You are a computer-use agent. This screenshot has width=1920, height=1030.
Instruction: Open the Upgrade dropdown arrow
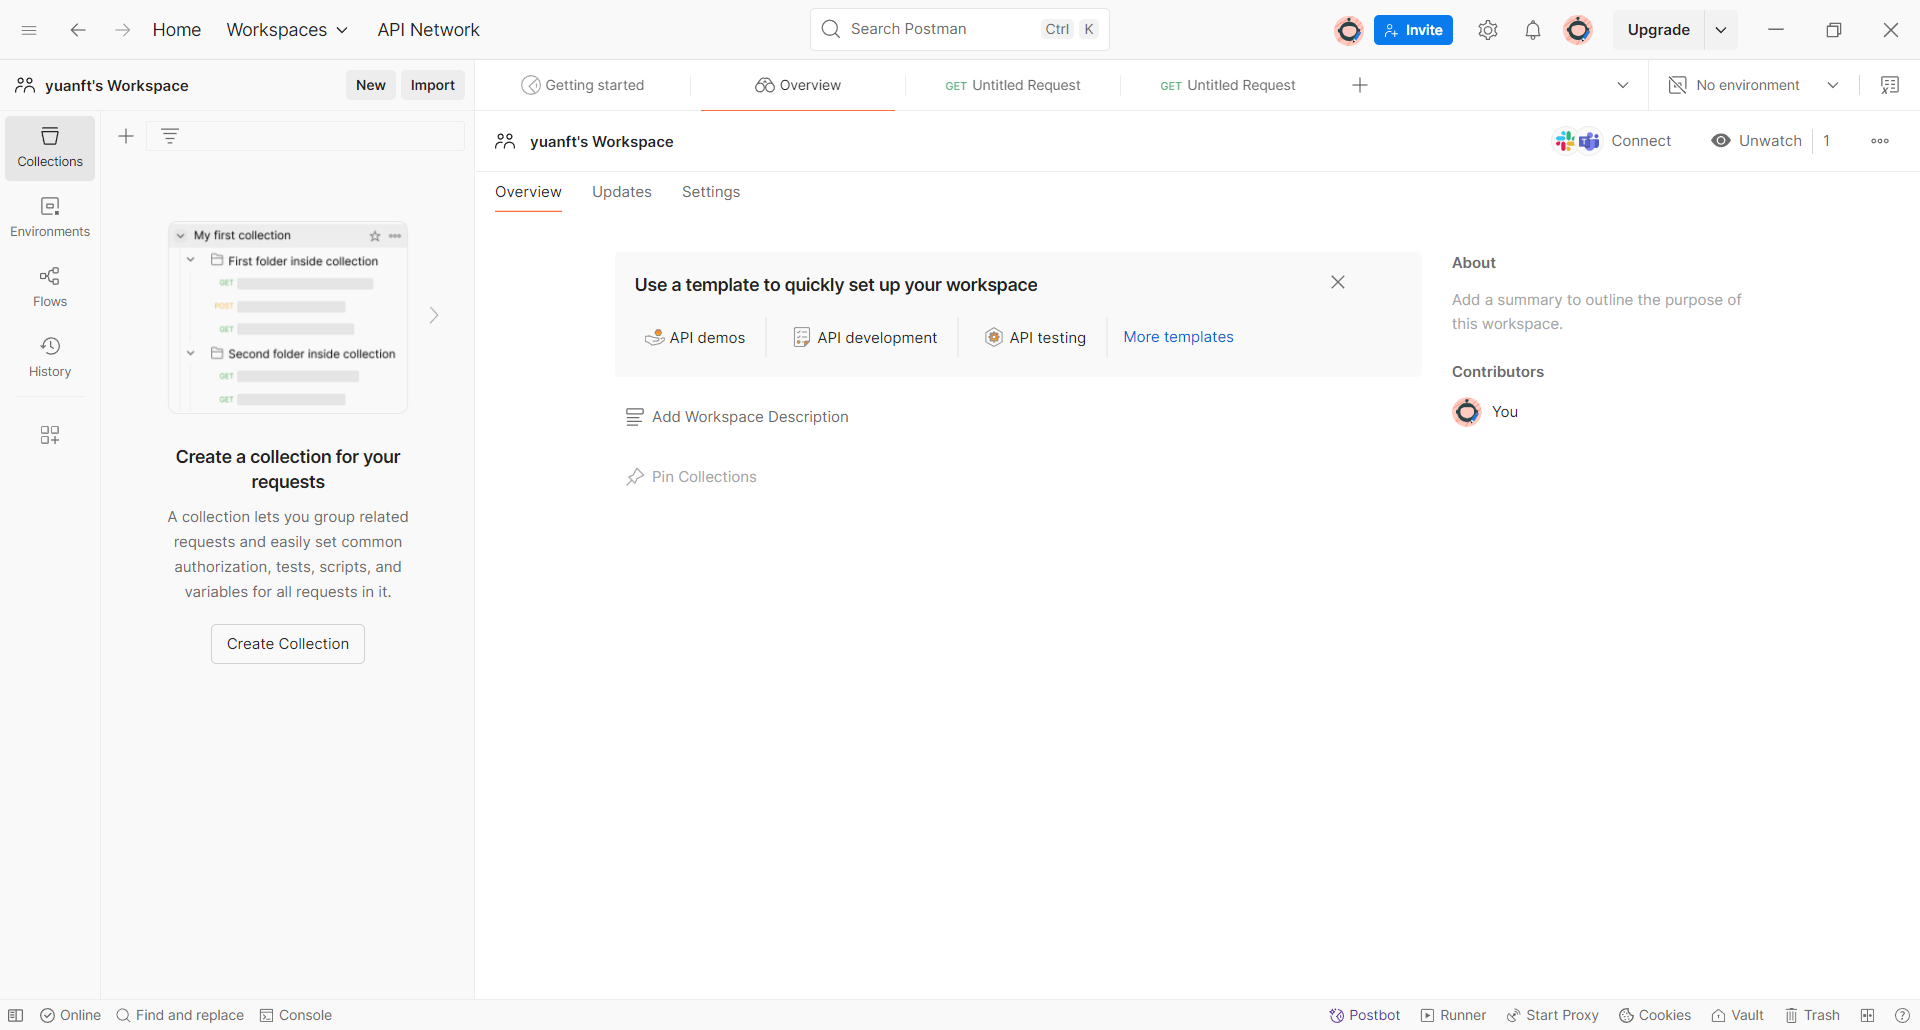pyautogui.click(x=1721, y=30)
